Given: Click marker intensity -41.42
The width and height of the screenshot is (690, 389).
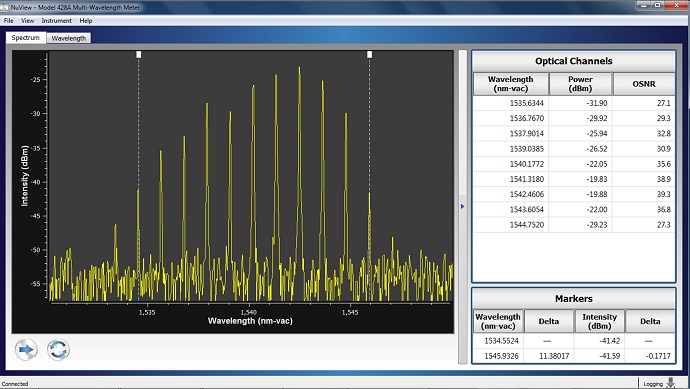Looking at the screenshot, I should (609, 341).
